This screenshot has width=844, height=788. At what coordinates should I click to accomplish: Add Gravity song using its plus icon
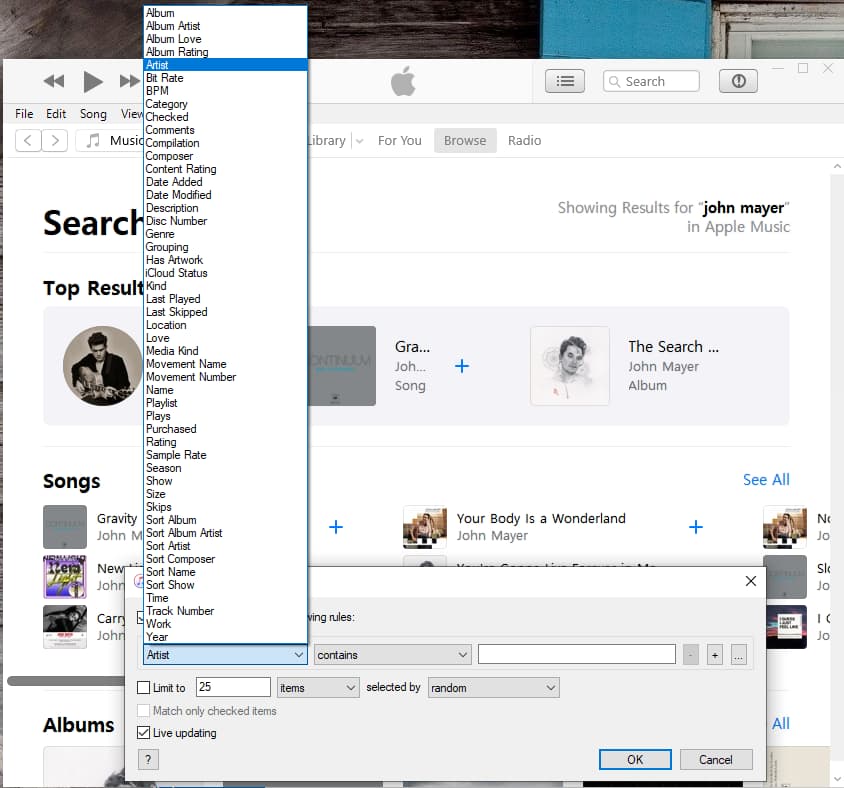tap(336, 526)
